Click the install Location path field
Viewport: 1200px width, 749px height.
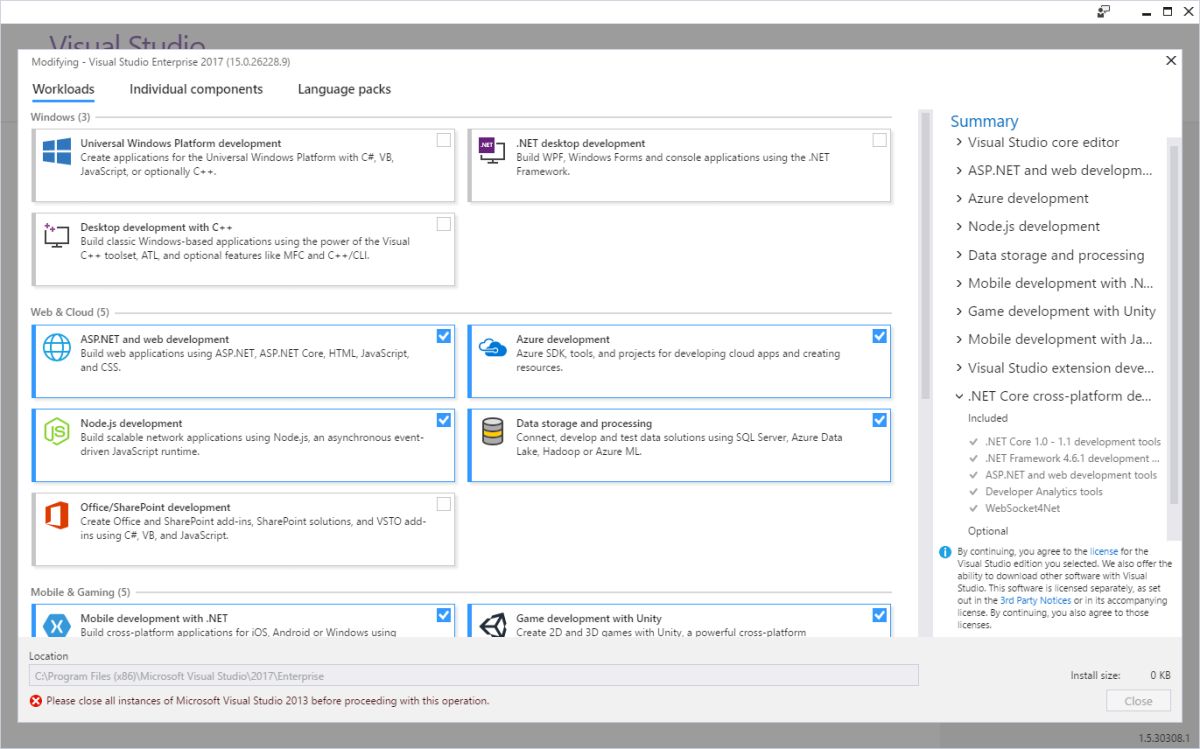(x=474, y=676)
